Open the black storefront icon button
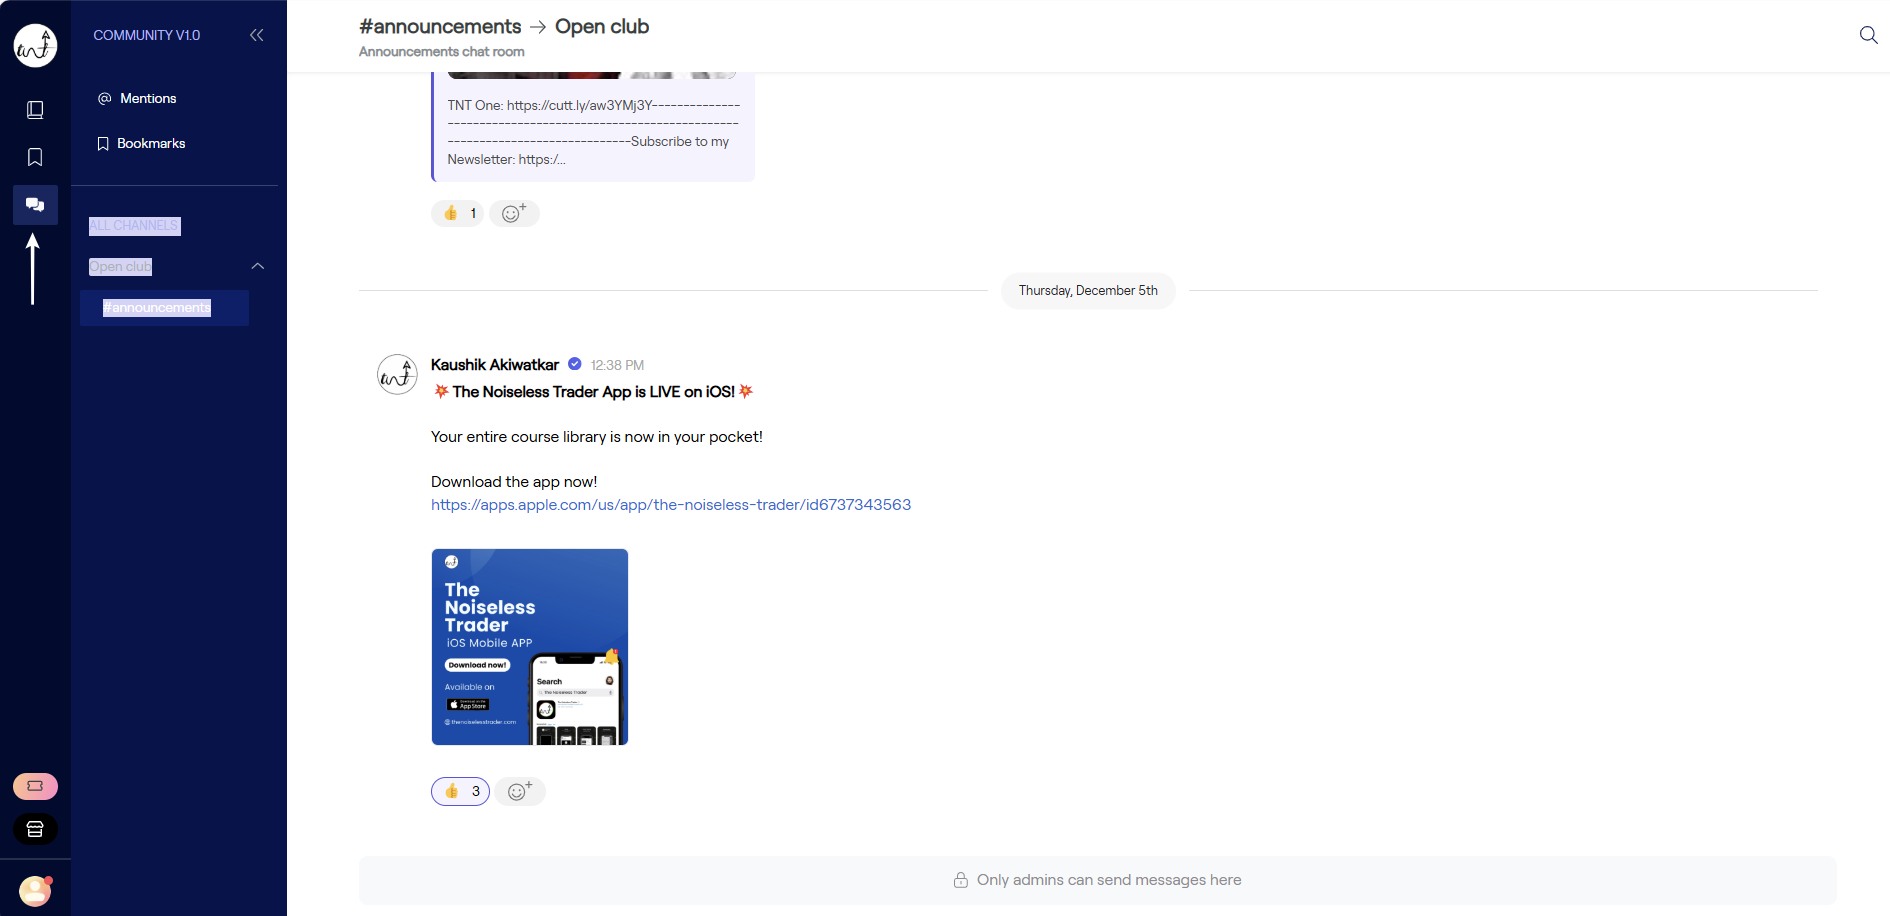Image resolution: width=1890 pixels, height=916 pixels. pyautogui.click(x=35, y=829)
